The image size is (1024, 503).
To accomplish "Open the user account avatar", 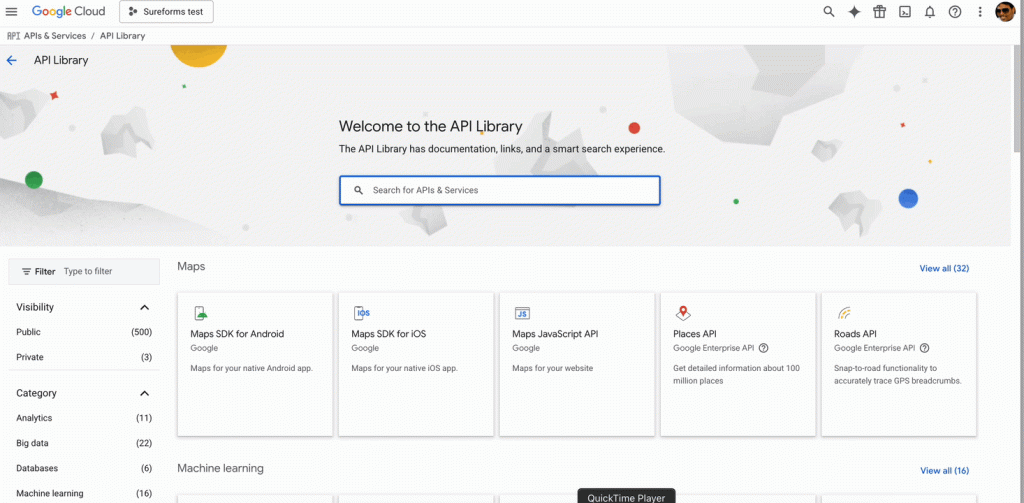I will 1004,12.
